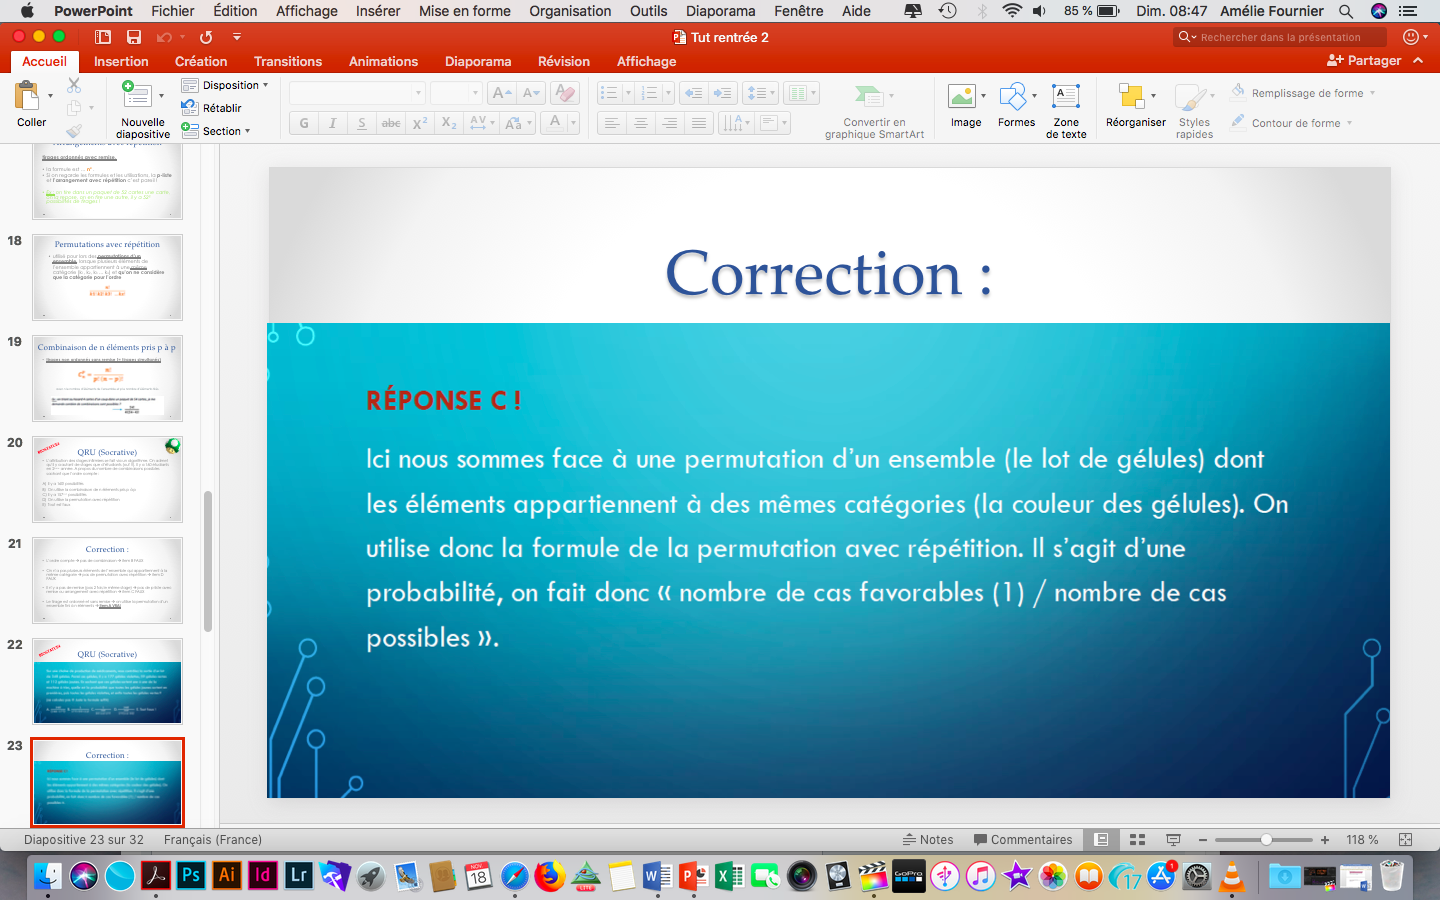This screenshot has height=900, width=1440.
Task: Enable normal view in status bar
Action: coord(1101,840)
